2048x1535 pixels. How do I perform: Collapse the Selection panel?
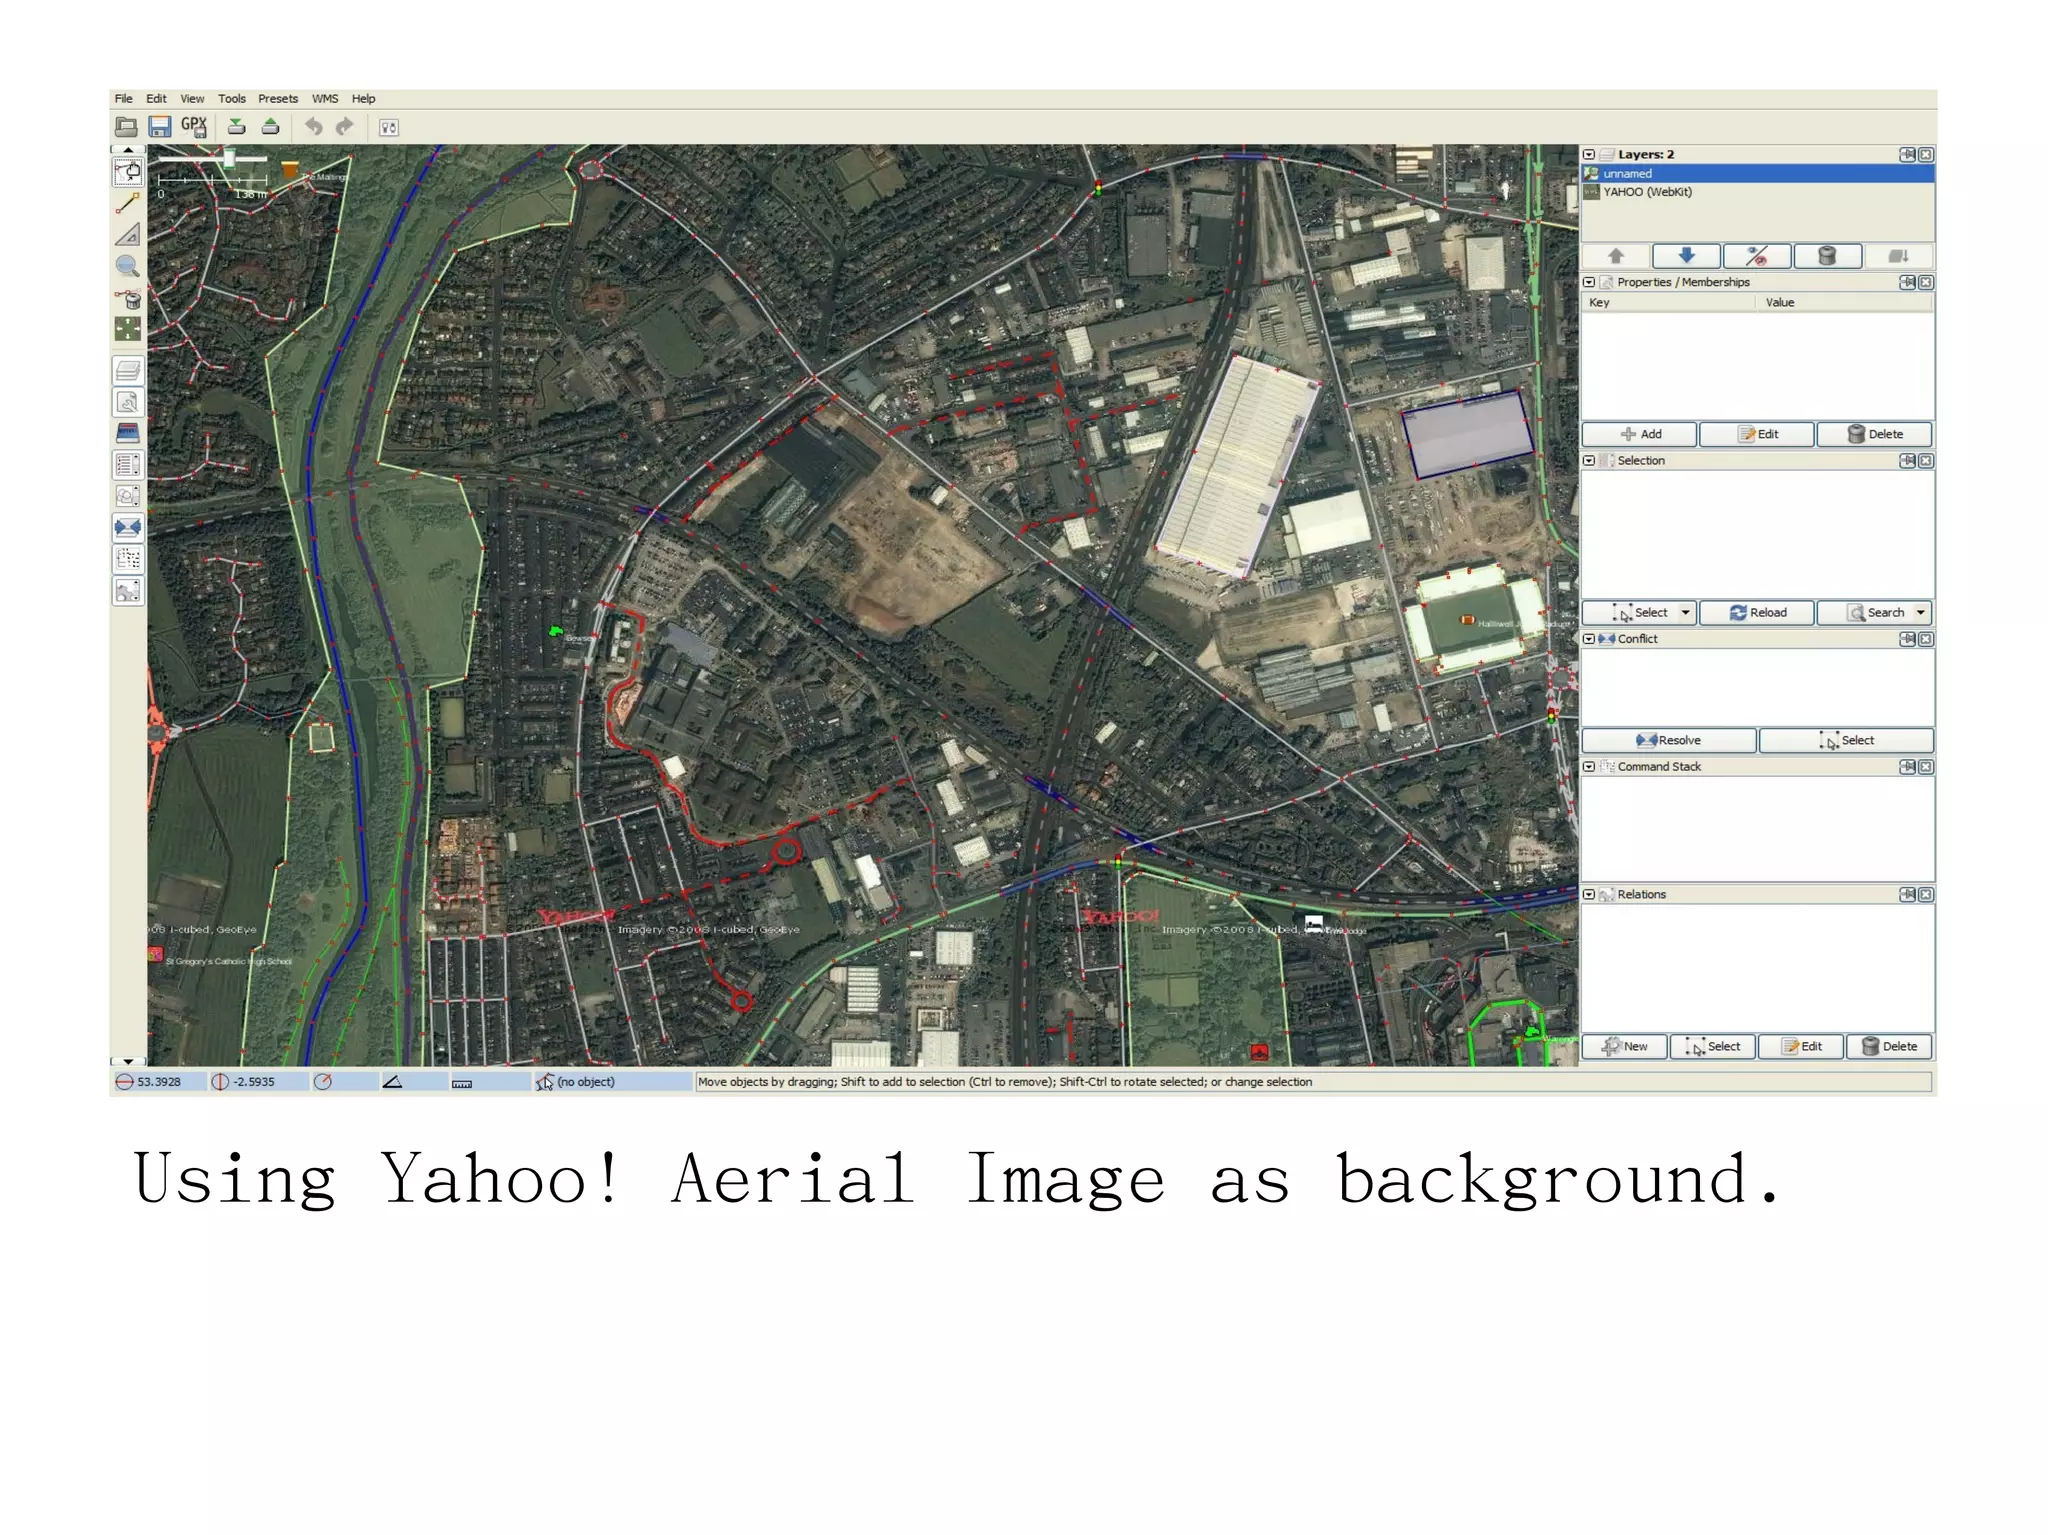point(1589,461)
